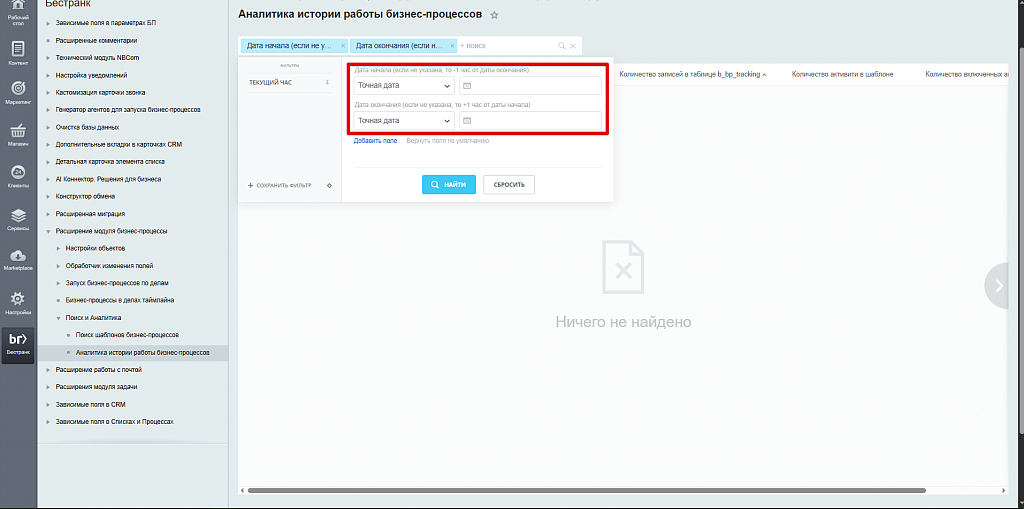Image resolution: width=1024 pixels, height=509 pixels.
Task: Open the Клиенты sidebar icon
Action: coord(18,176)
